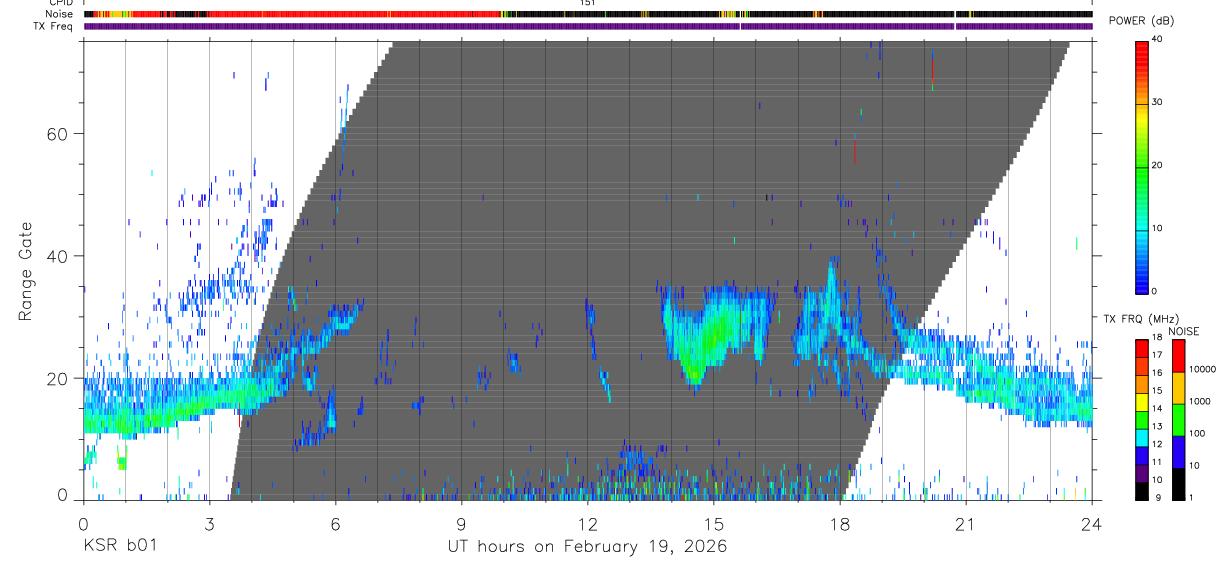Select the green segment of NOISE scale
The width and height of the screenshot is (1228, 567).
point(1178,420)
